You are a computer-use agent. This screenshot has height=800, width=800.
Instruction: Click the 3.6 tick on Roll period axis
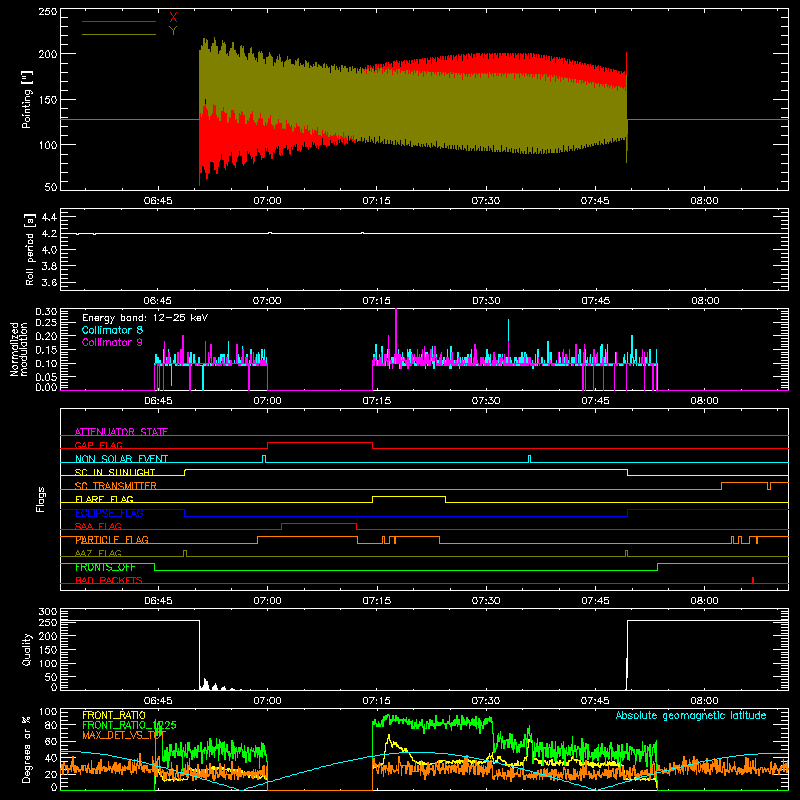[x=49, y=282]
